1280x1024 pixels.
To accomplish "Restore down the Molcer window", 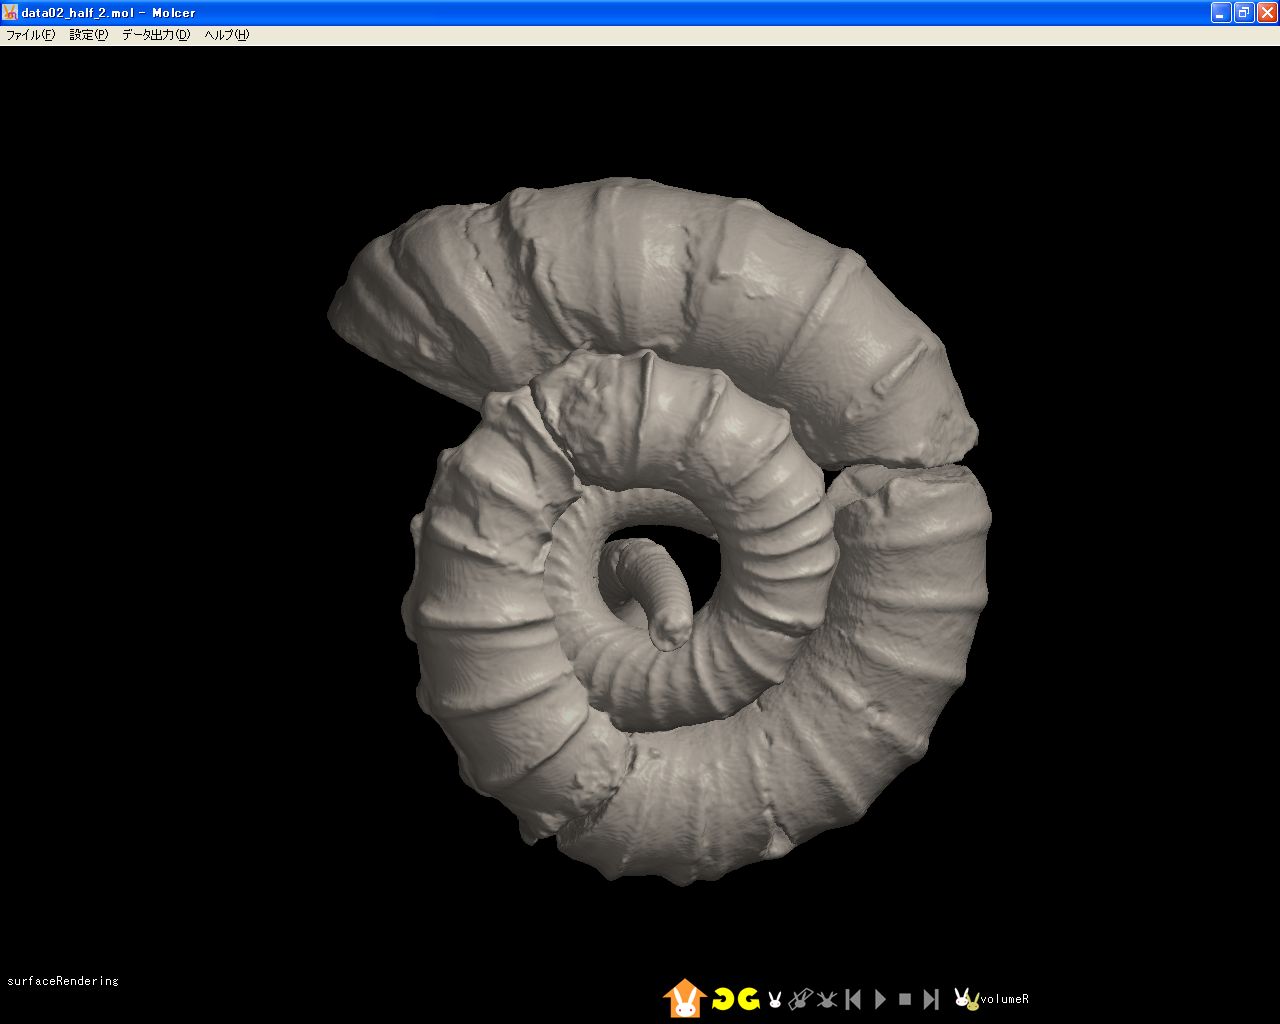I will coord(1243,12).
